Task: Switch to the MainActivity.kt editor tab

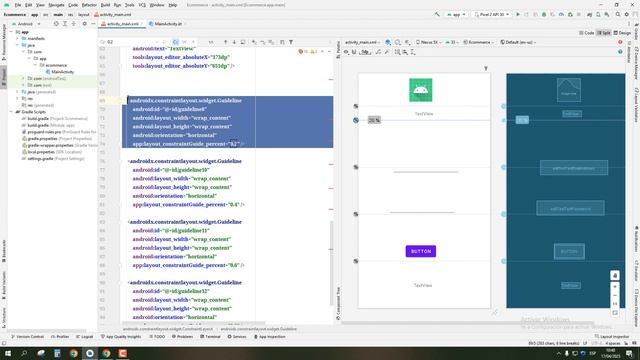Action: pyautogui.click(x=166, y=24)
